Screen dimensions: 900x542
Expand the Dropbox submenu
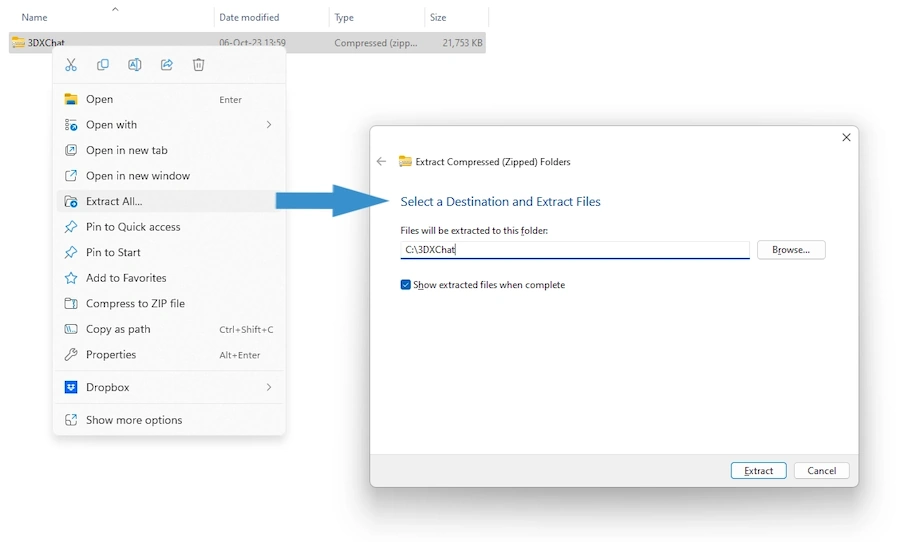click(268, 387)
